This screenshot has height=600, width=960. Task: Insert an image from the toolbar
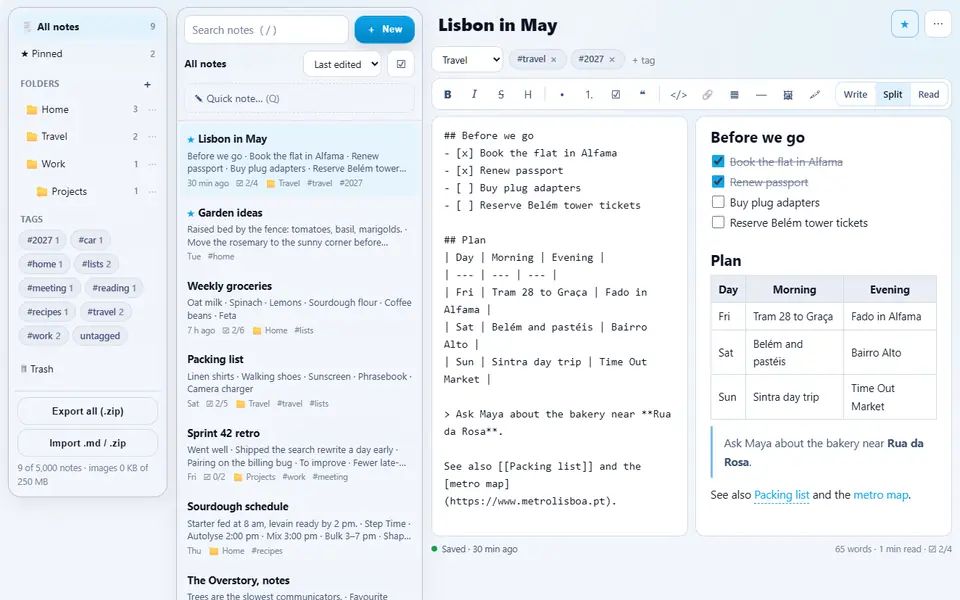tap(788, 94)
